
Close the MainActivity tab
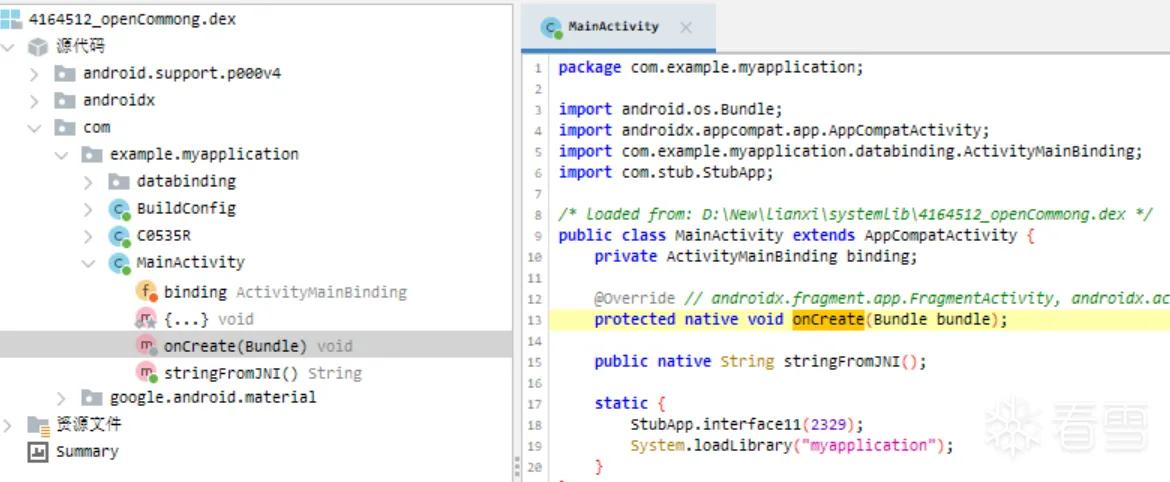[x=686, y=28]
